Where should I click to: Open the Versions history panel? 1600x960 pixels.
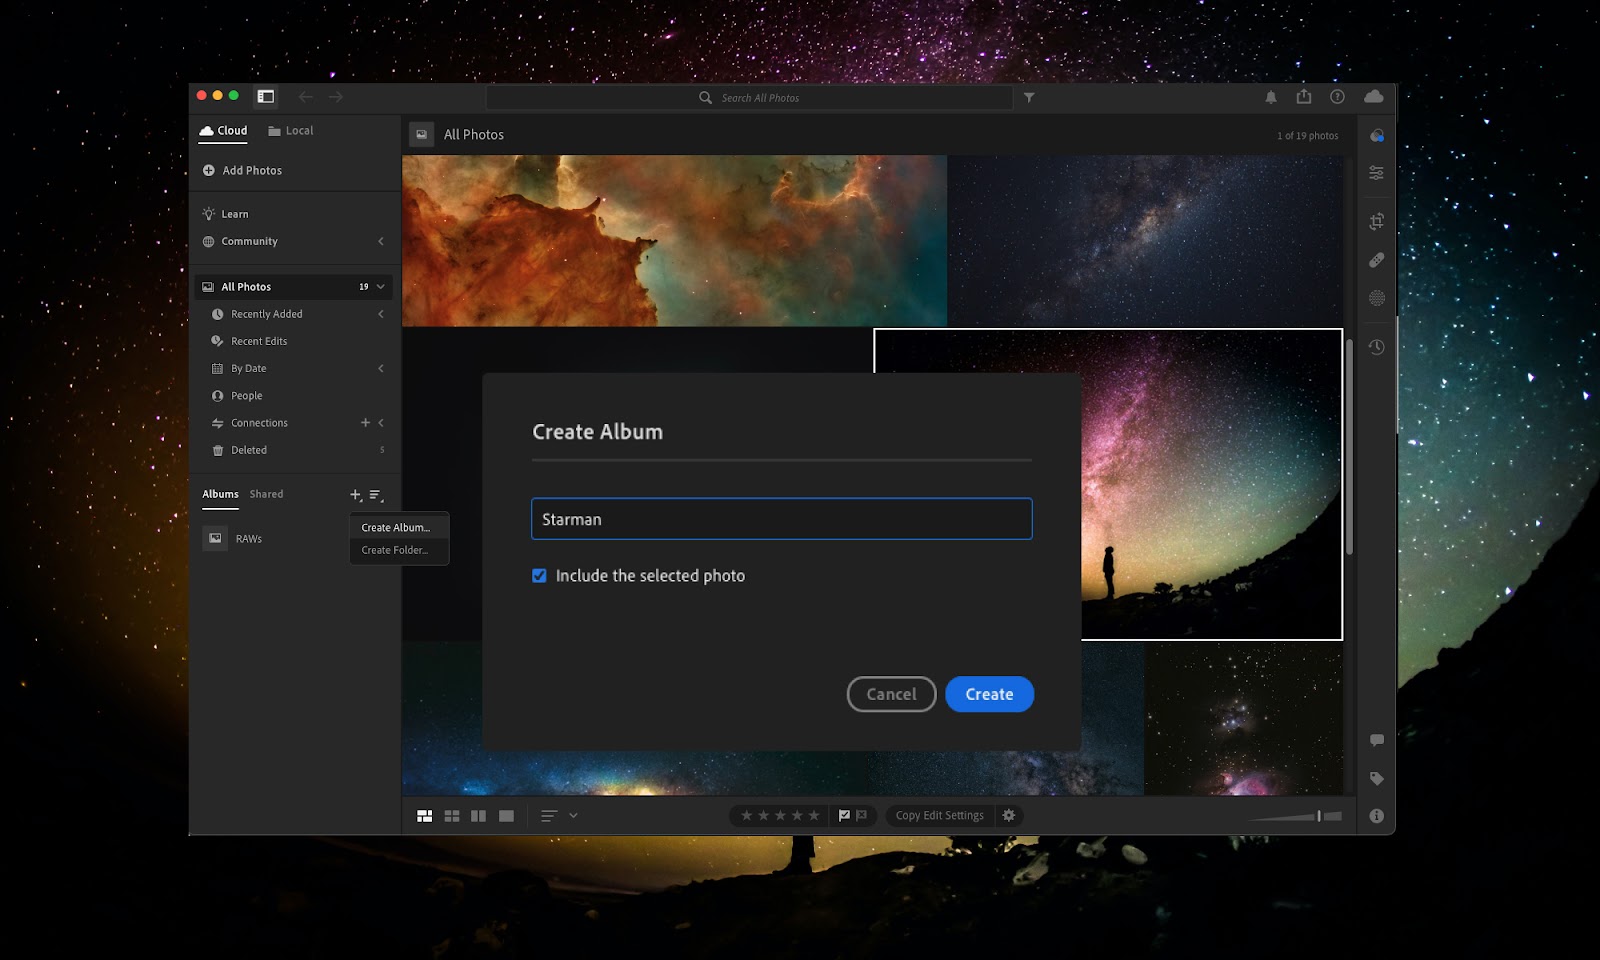[x=1377, y=347]
